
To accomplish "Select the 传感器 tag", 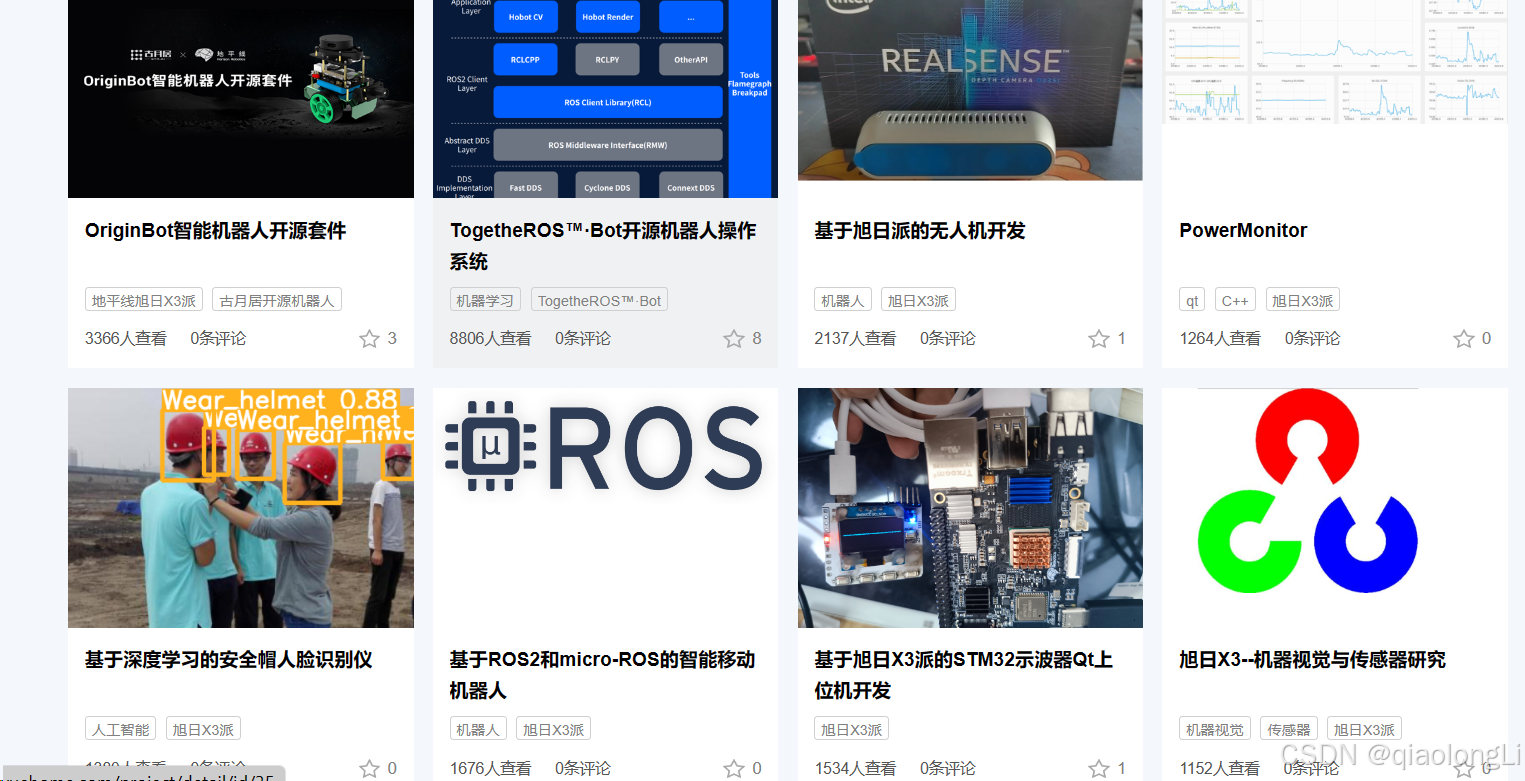I will click(x=1288, y=729).
